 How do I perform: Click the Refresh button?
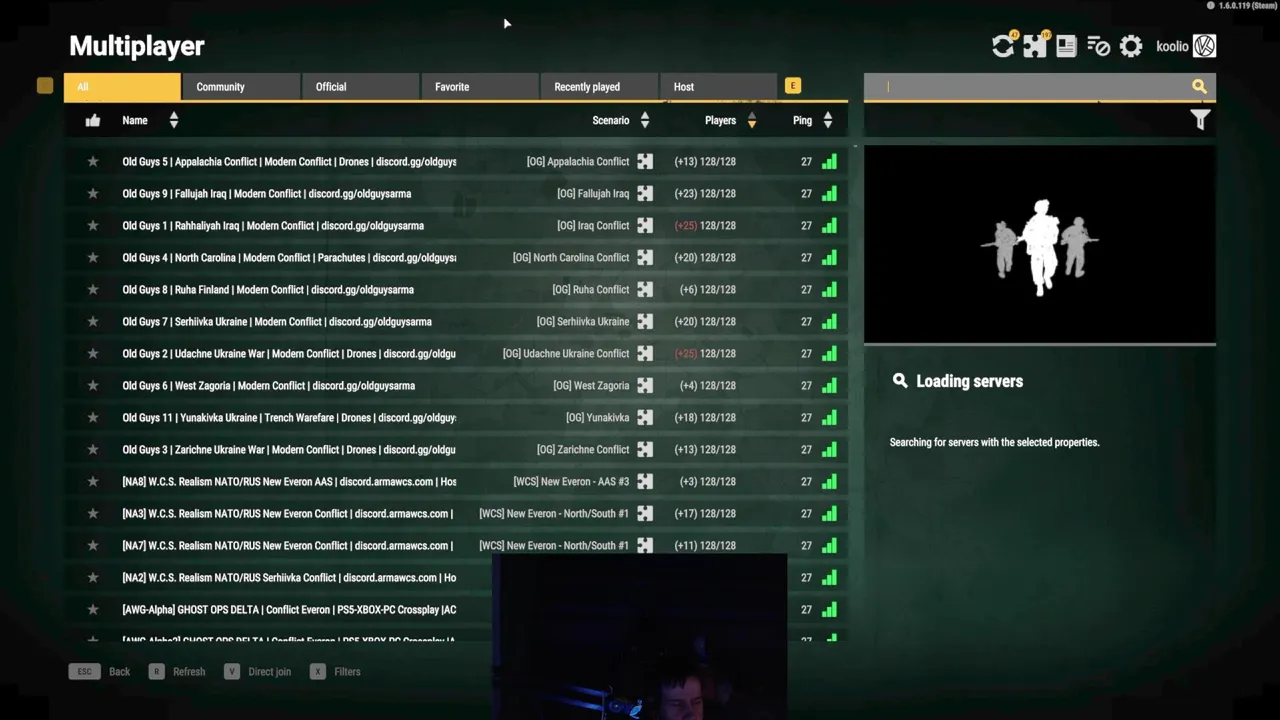177,671
